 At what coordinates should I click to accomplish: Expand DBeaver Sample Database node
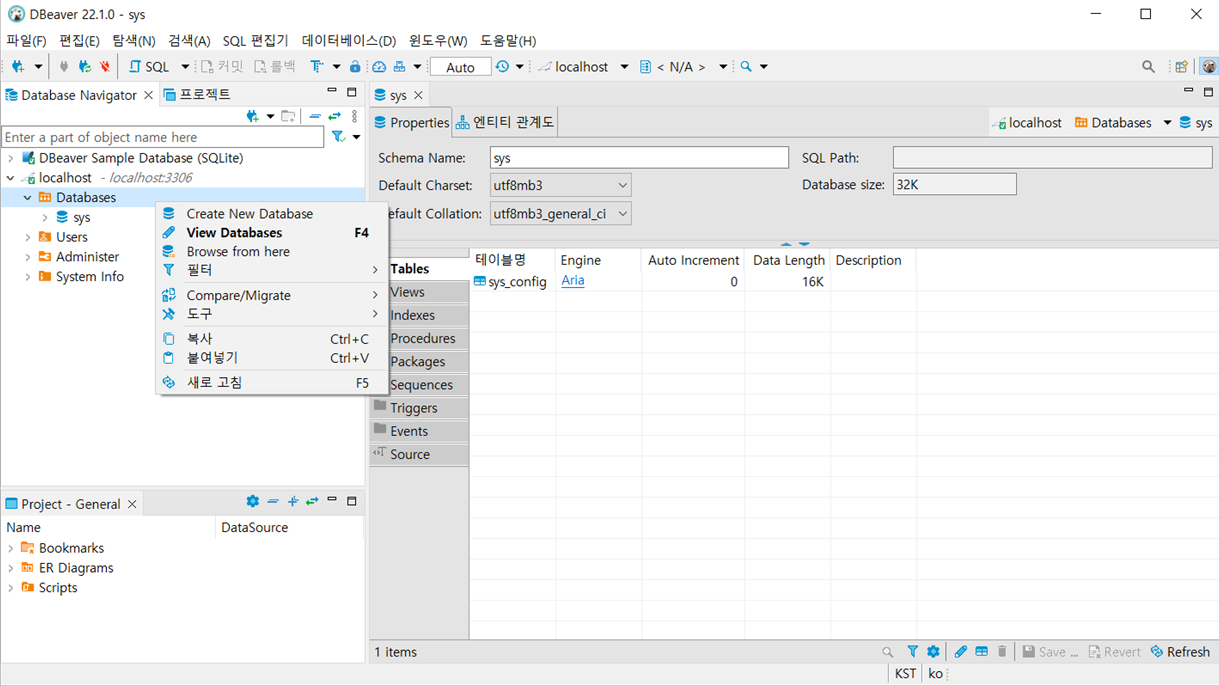10,158
